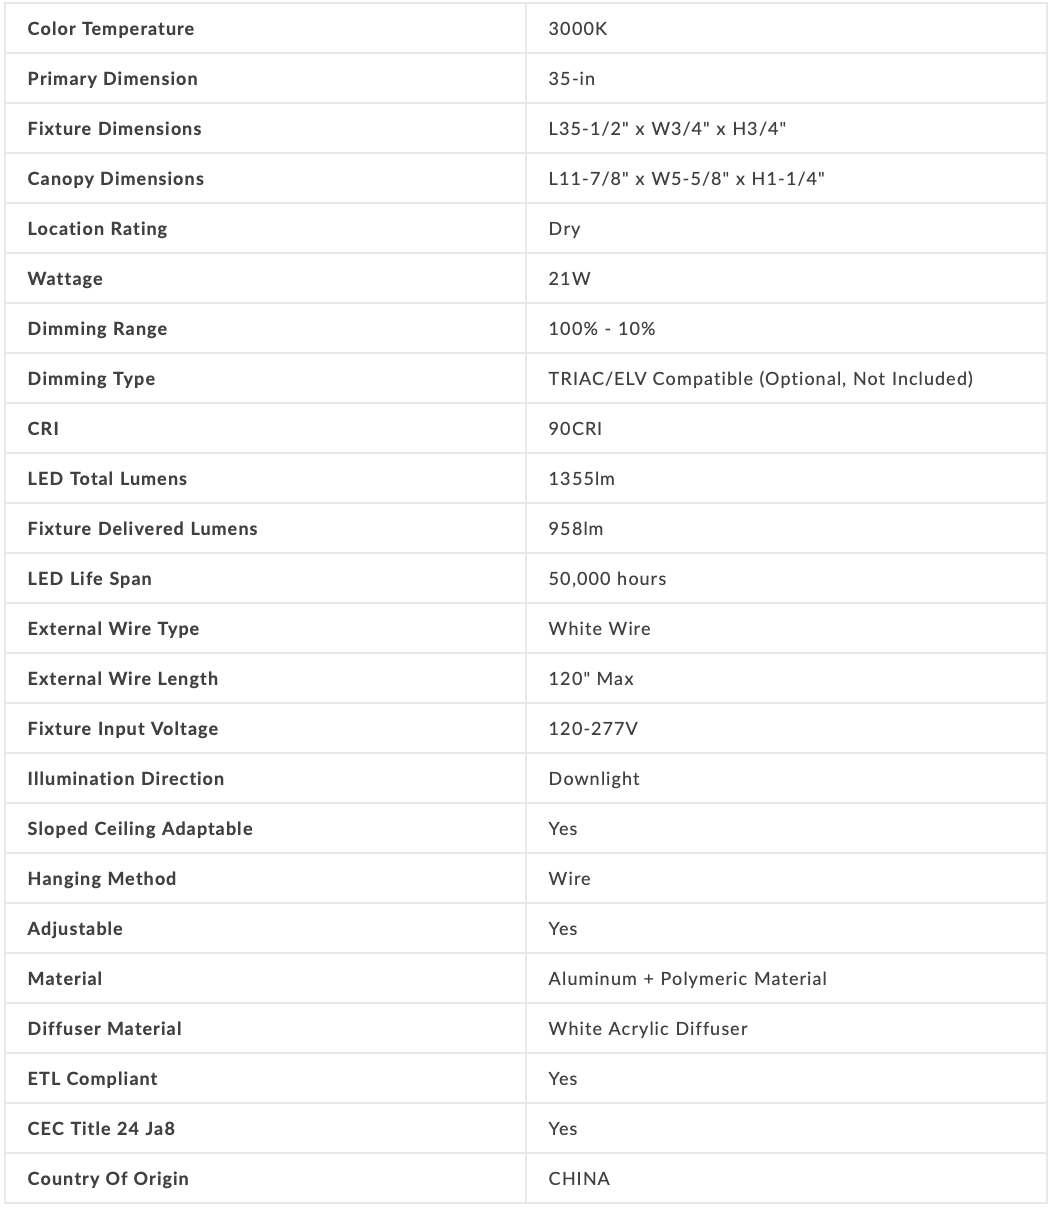Click the Sloped Ceiling Adaptable label

click(x=140, y=829)
